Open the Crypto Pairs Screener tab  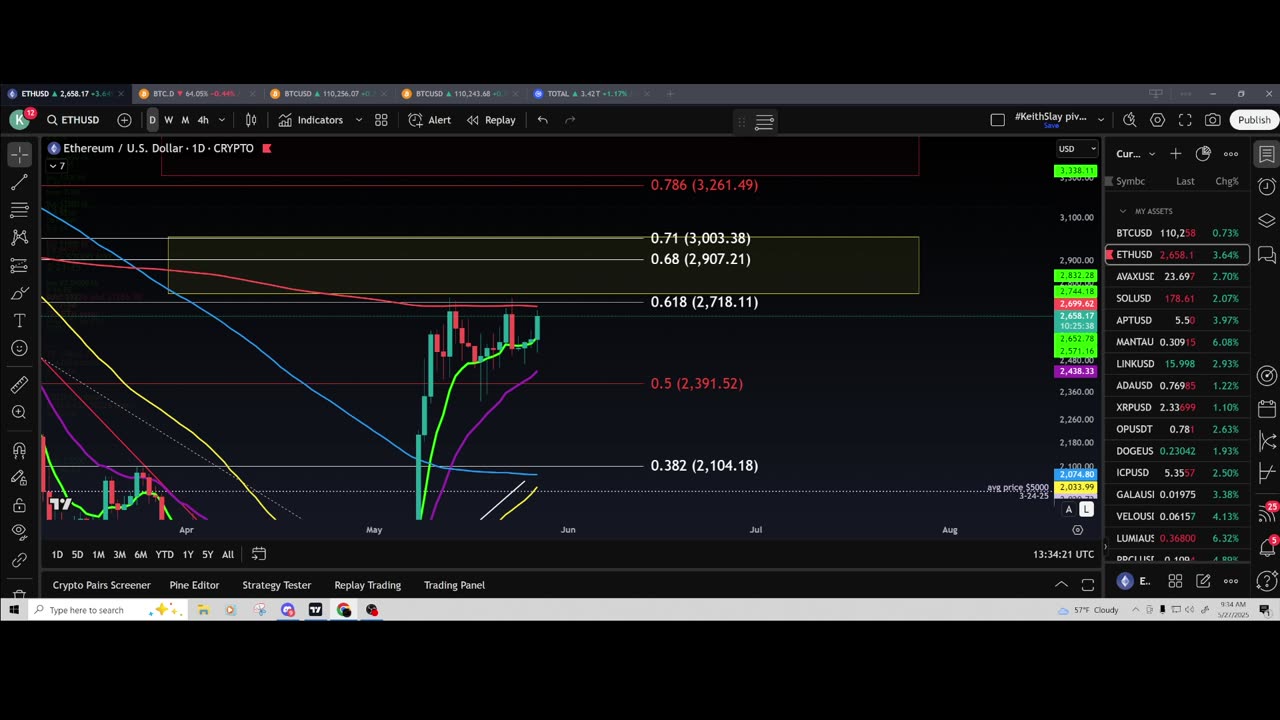[x=101, y=585]
